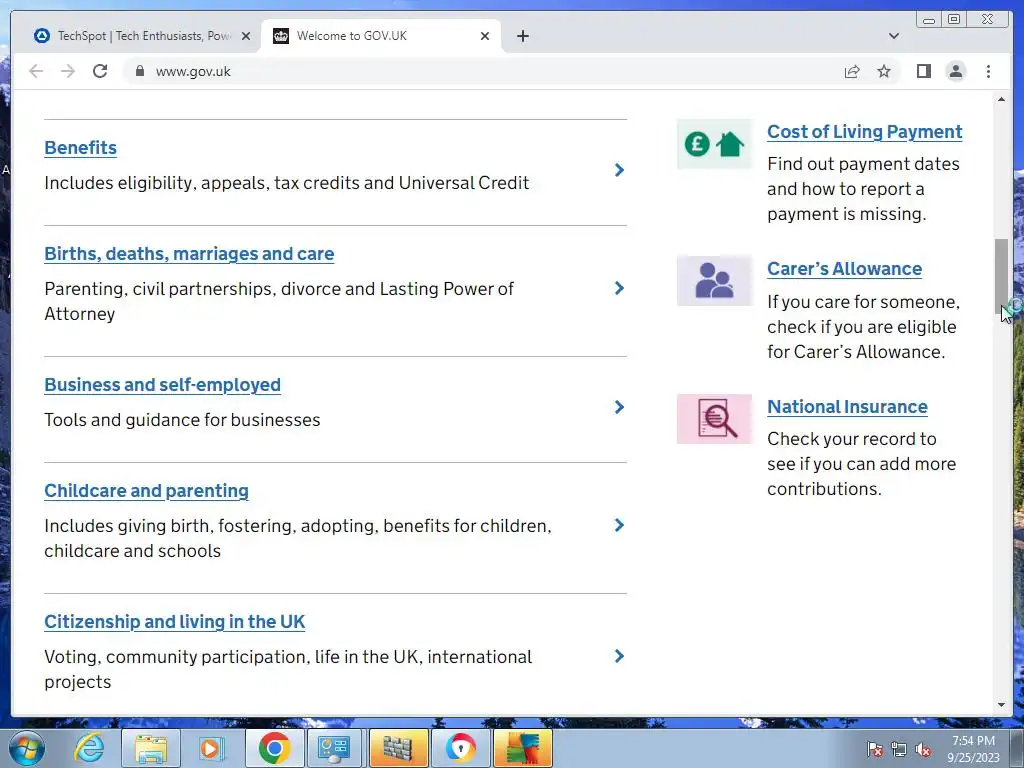
Task: Share this page icon in address bar
Action: point(852,71)
